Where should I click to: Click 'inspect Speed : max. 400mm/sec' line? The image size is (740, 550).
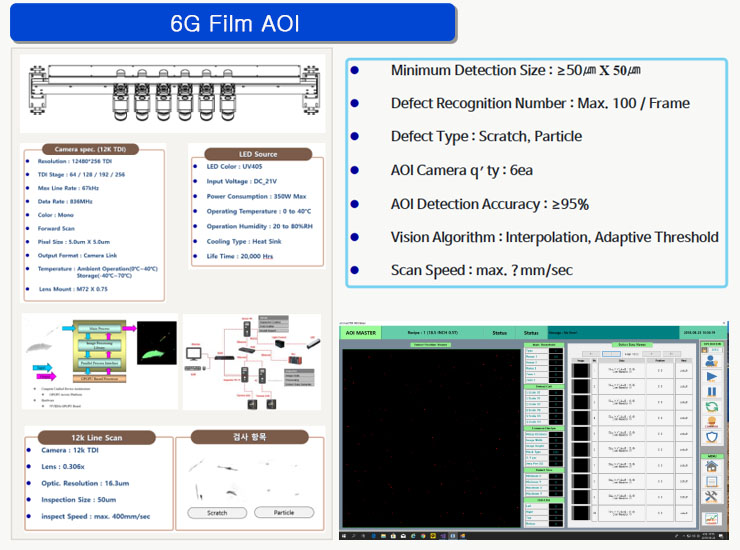pyautogui.click(x=95, y=516)
